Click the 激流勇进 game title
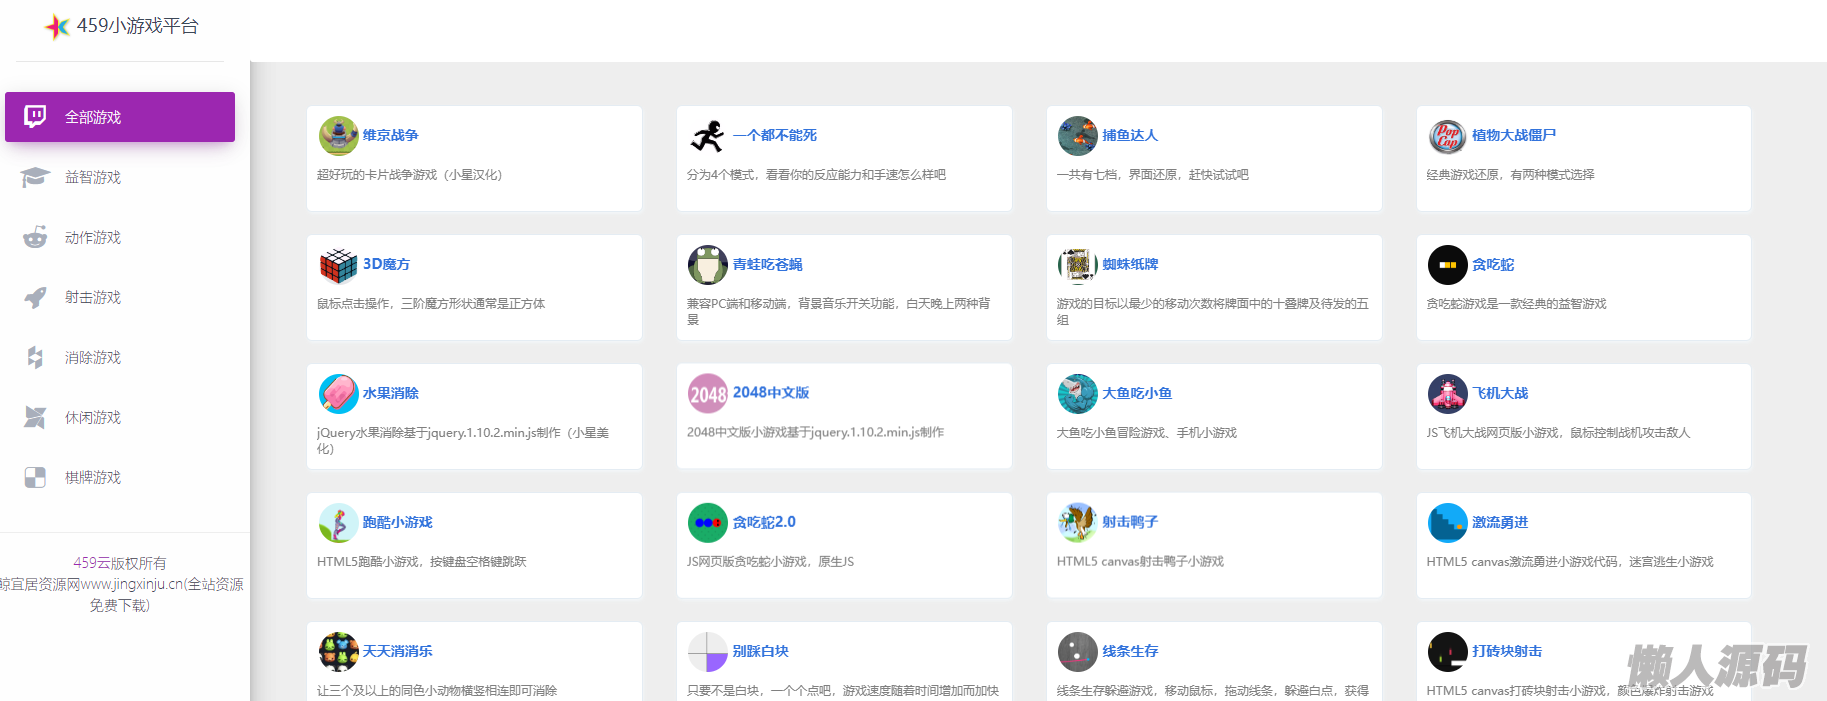Image resolution: width=1827 pixels, height=701 pixels. 1500,522
